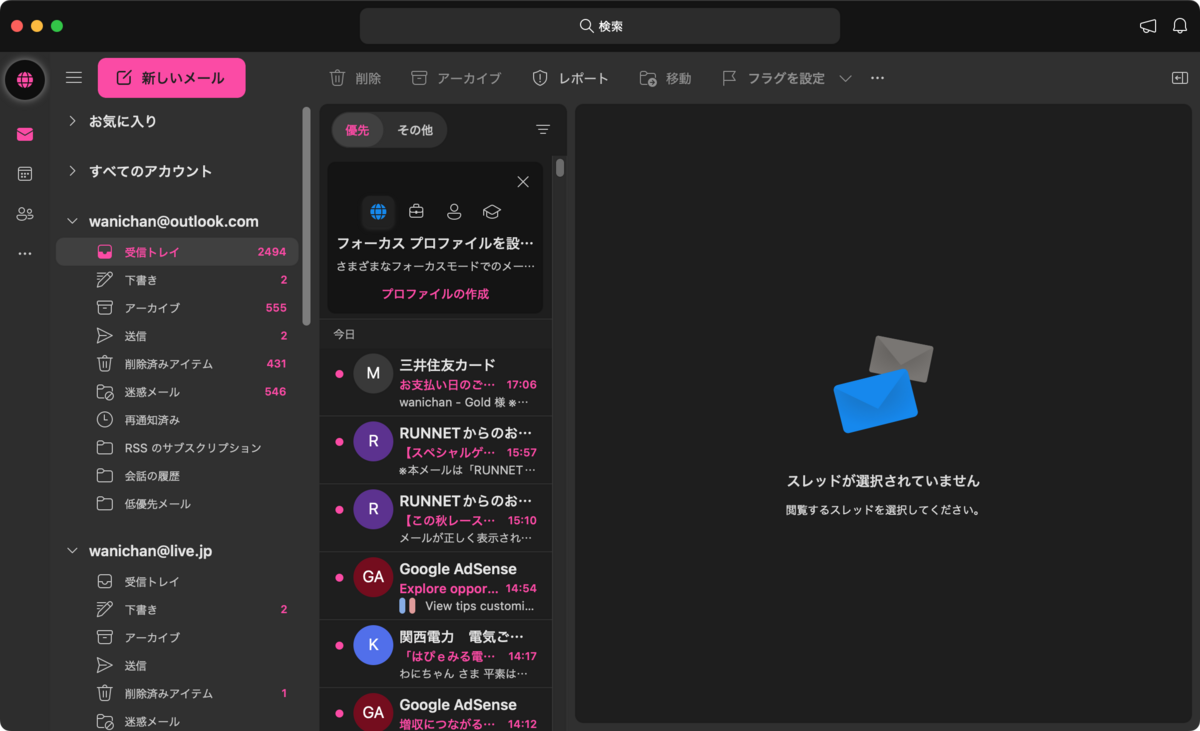This screenshot has height=731, width=1200.
Task: Open 受信トレイ under wanichan@live.jp
Action: (177, 581)
